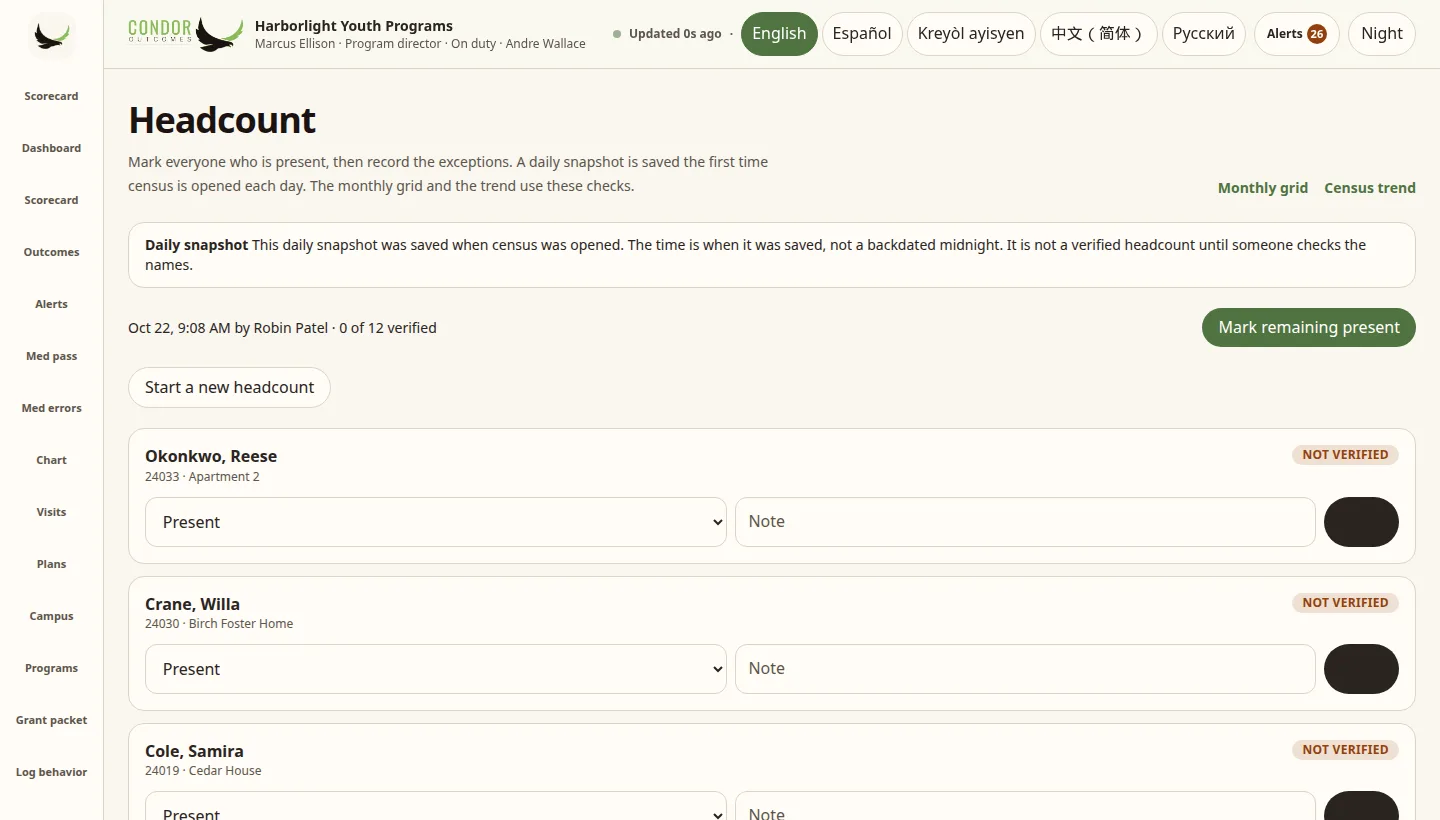This screenshot has width=1440, height=820.
Task: Open the Monthly grid link
Action: pyautogui.click(x=1263, y=188)
